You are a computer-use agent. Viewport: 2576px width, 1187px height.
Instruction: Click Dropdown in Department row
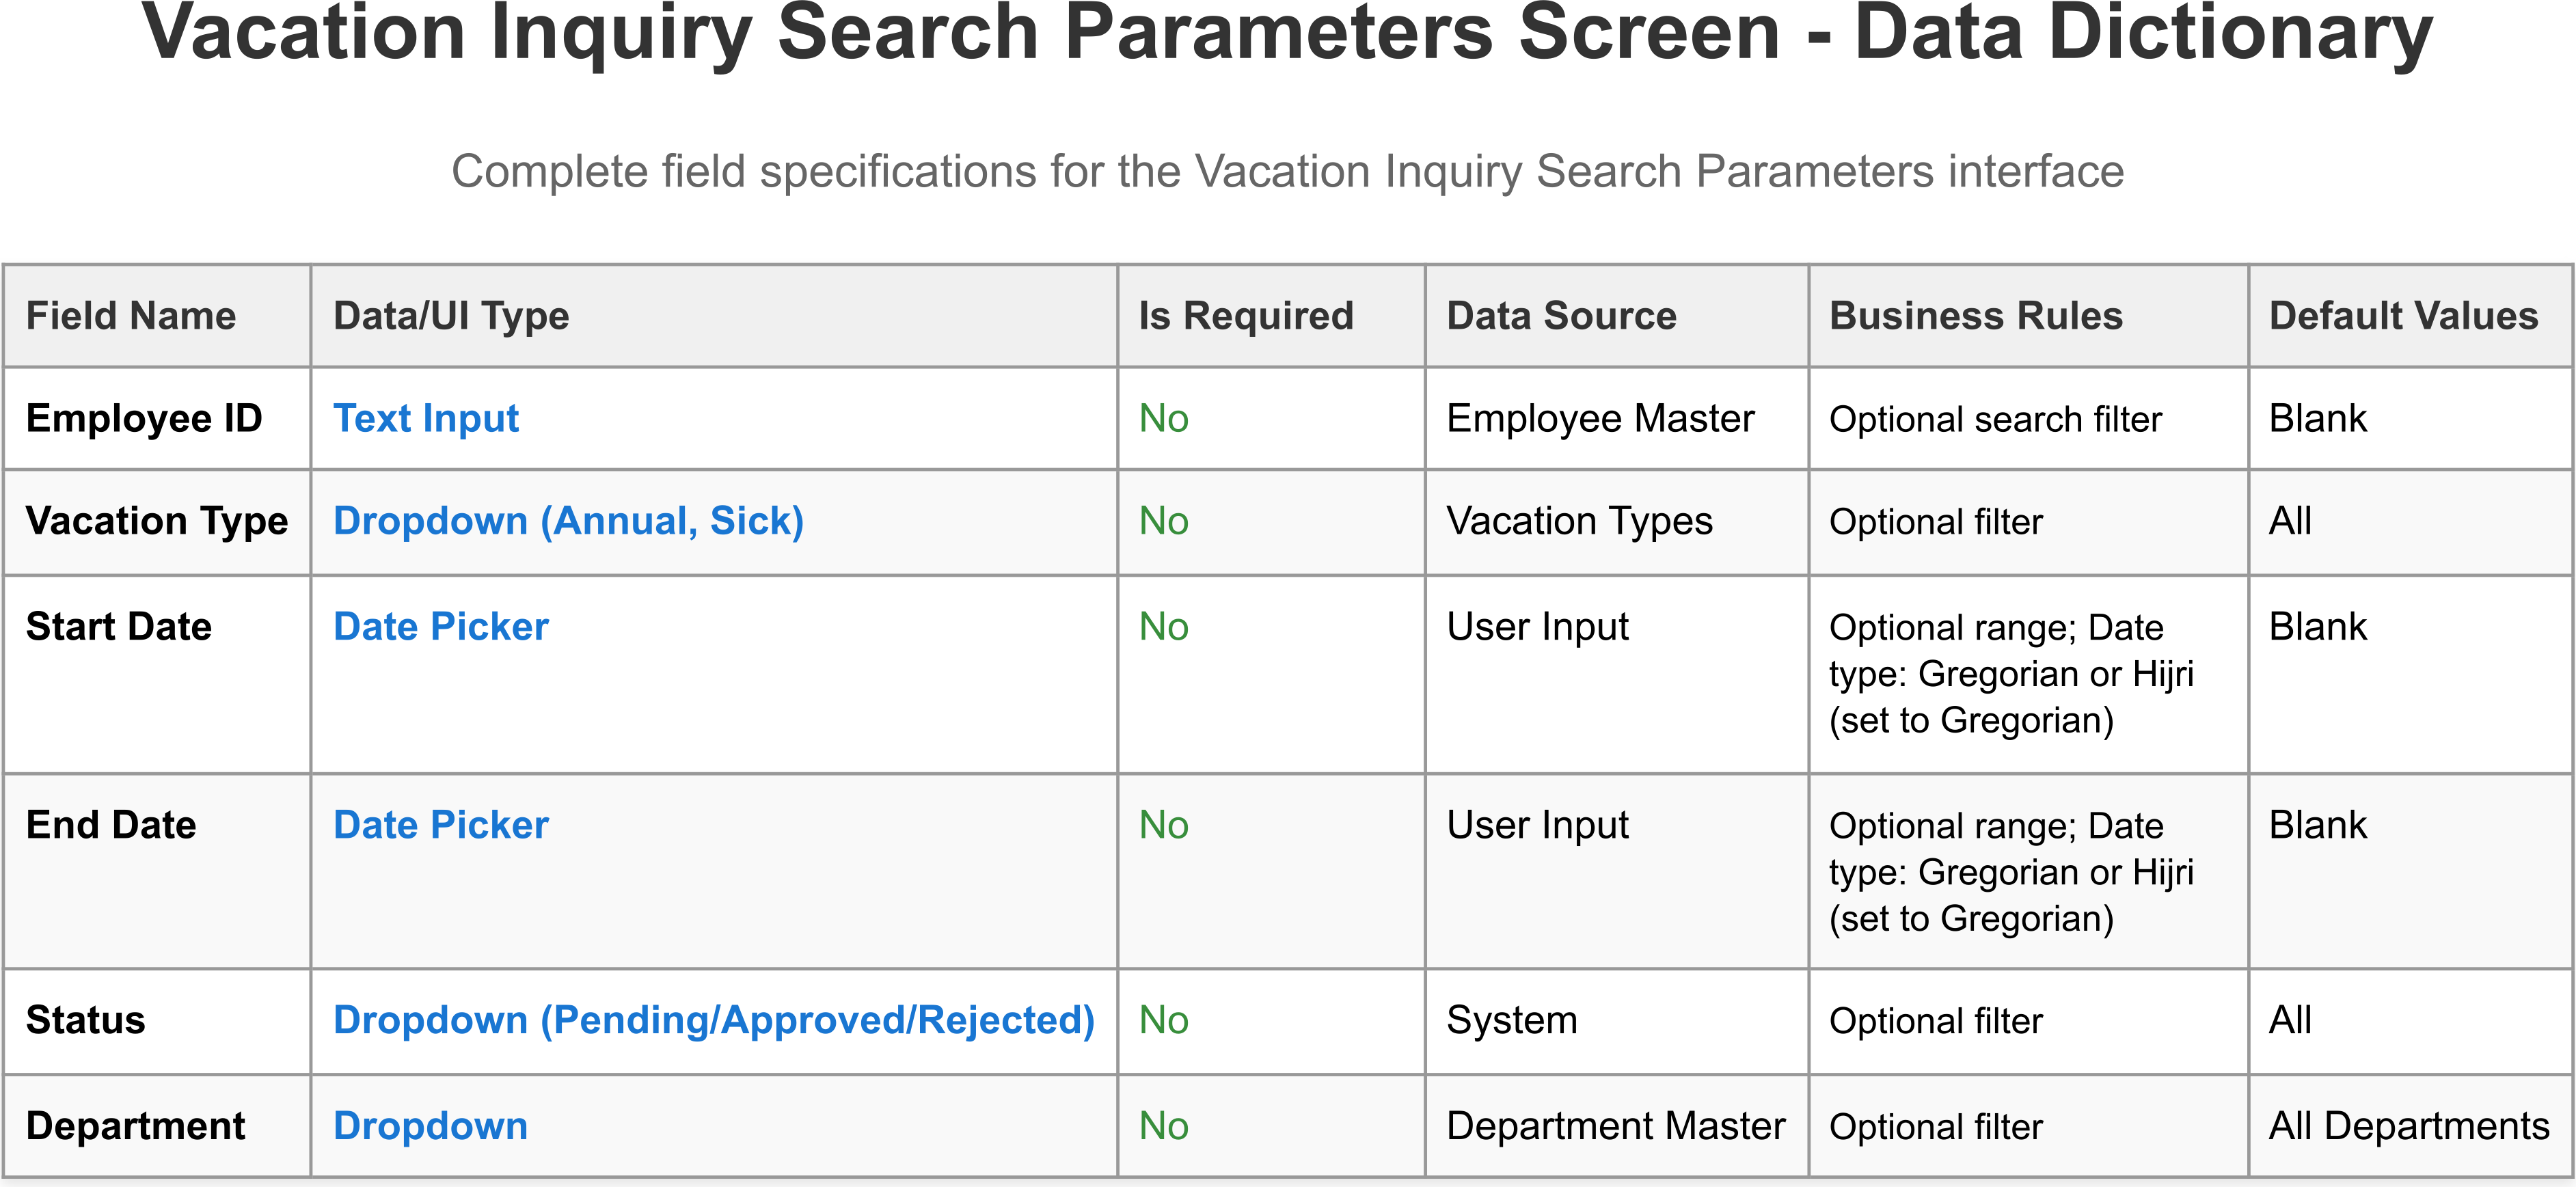tap(430, 1126)
